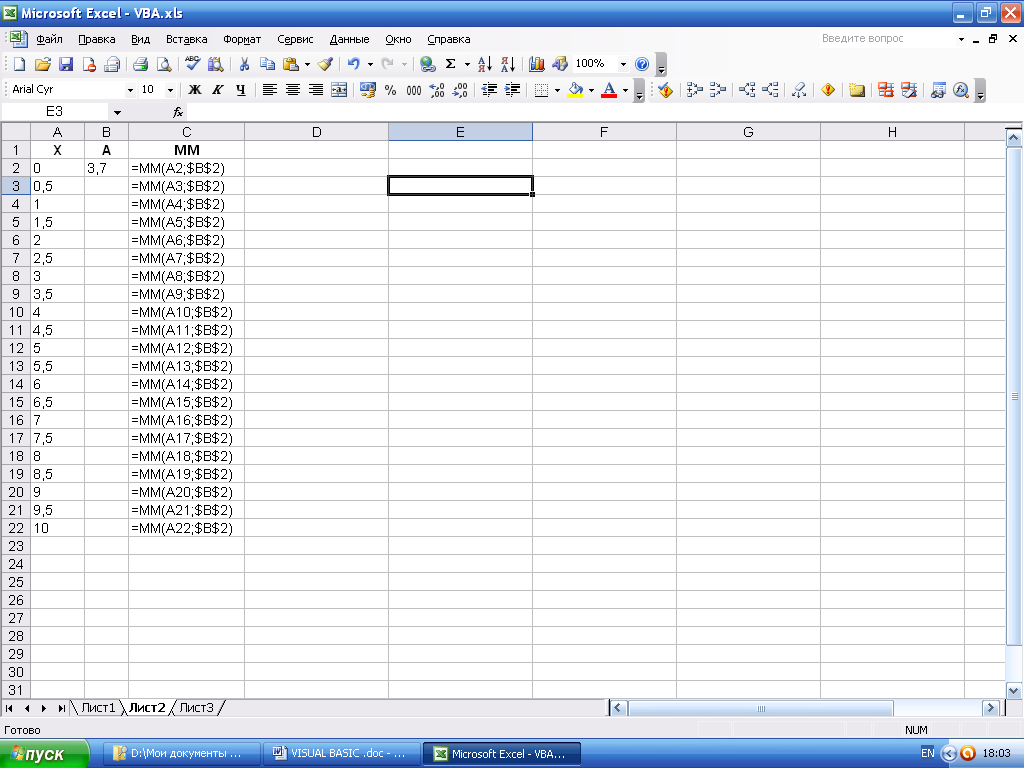This screenshot has height=768, width=1024.
Task: Select entire row 10 header
Action: tap(16, 312)
